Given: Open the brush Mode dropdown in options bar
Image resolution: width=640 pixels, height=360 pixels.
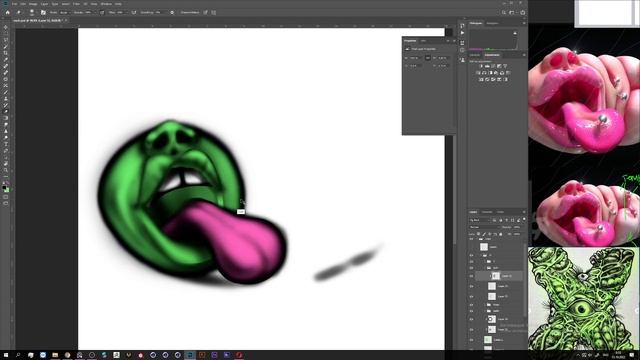Looking at the screenshot, I should coord(65,13).
